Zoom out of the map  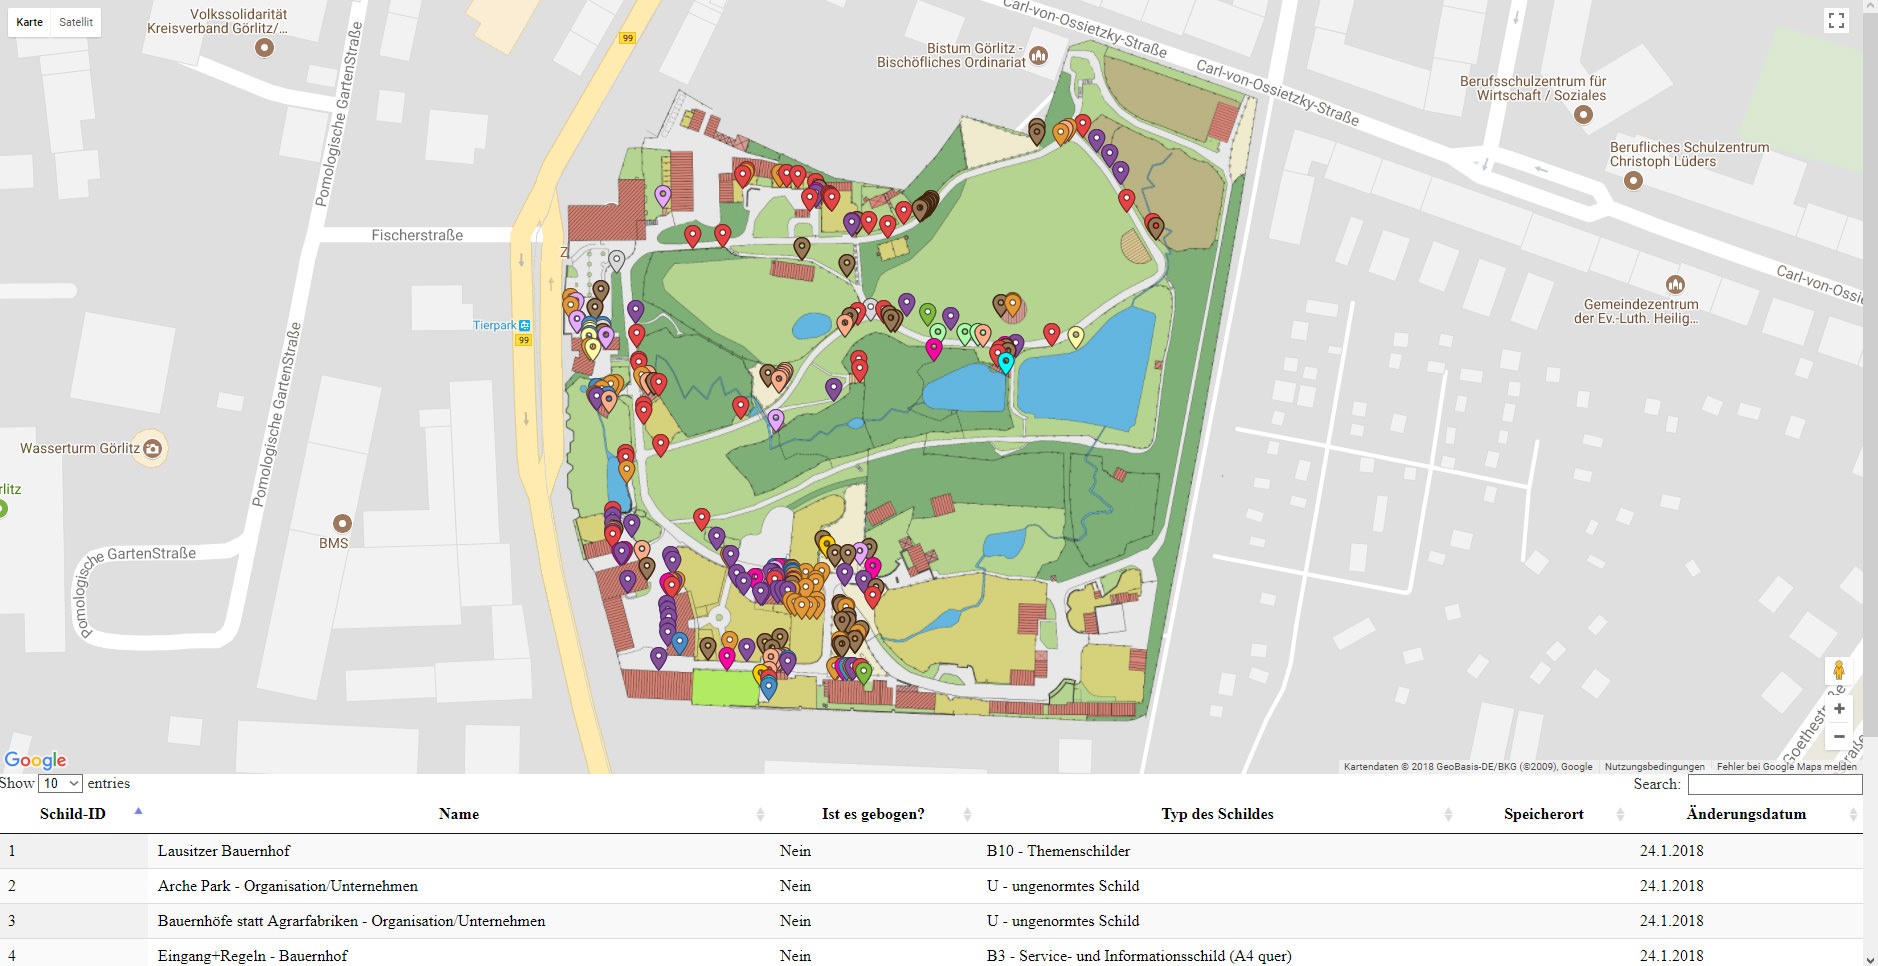click(1838, 737)
